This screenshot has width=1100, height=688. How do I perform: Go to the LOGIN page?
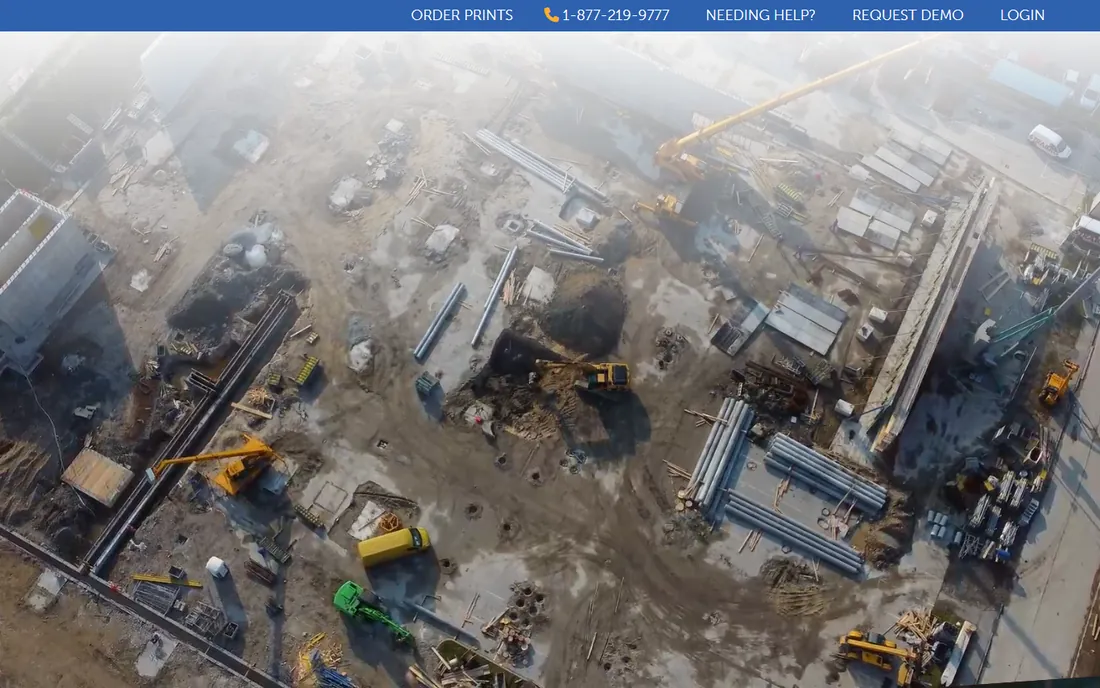[1022, 15]
